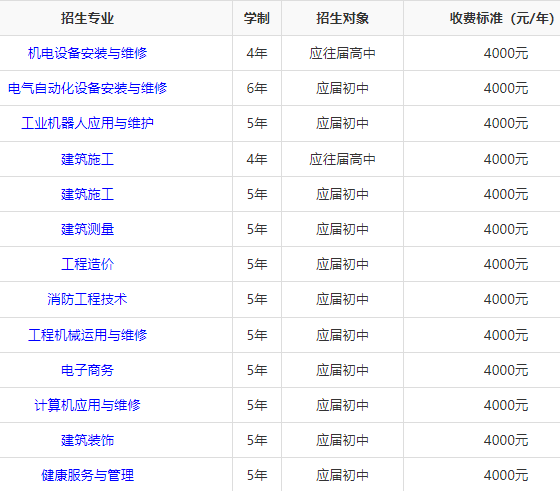Image resolution: width=560 pixels, height=491 pixels.
Task: Click the 招生对象 column header
Action: coord(342,18)
